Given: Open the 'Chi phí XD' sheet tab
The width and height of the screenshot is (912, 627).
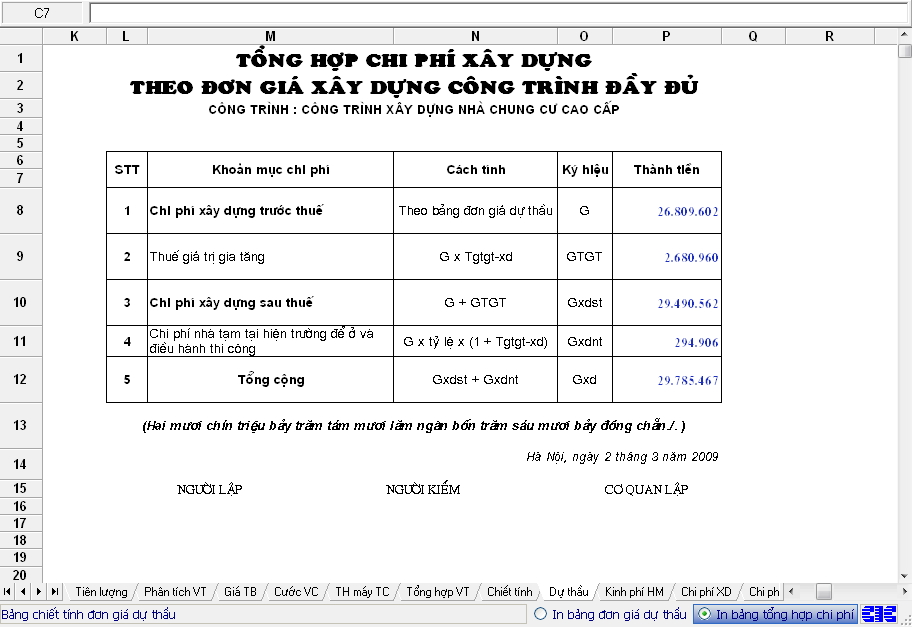Looking at the screenshot, I should tap(706, 592).
